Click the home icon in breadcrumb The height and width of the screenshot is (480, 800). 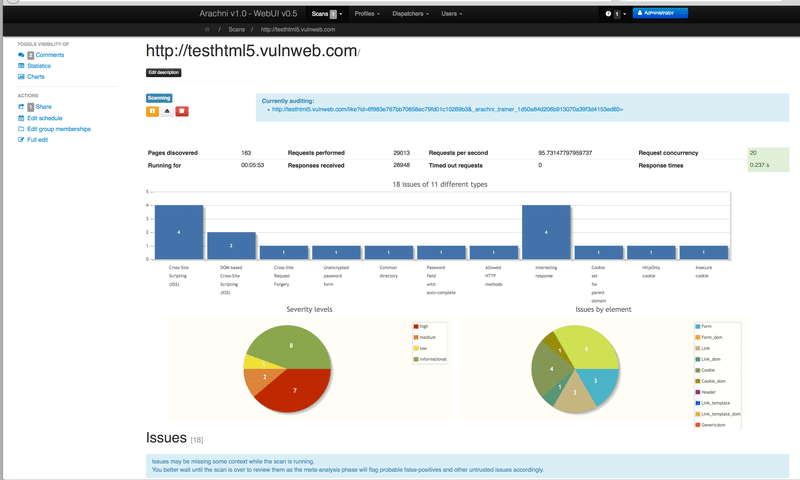click(x=205, y=30)
